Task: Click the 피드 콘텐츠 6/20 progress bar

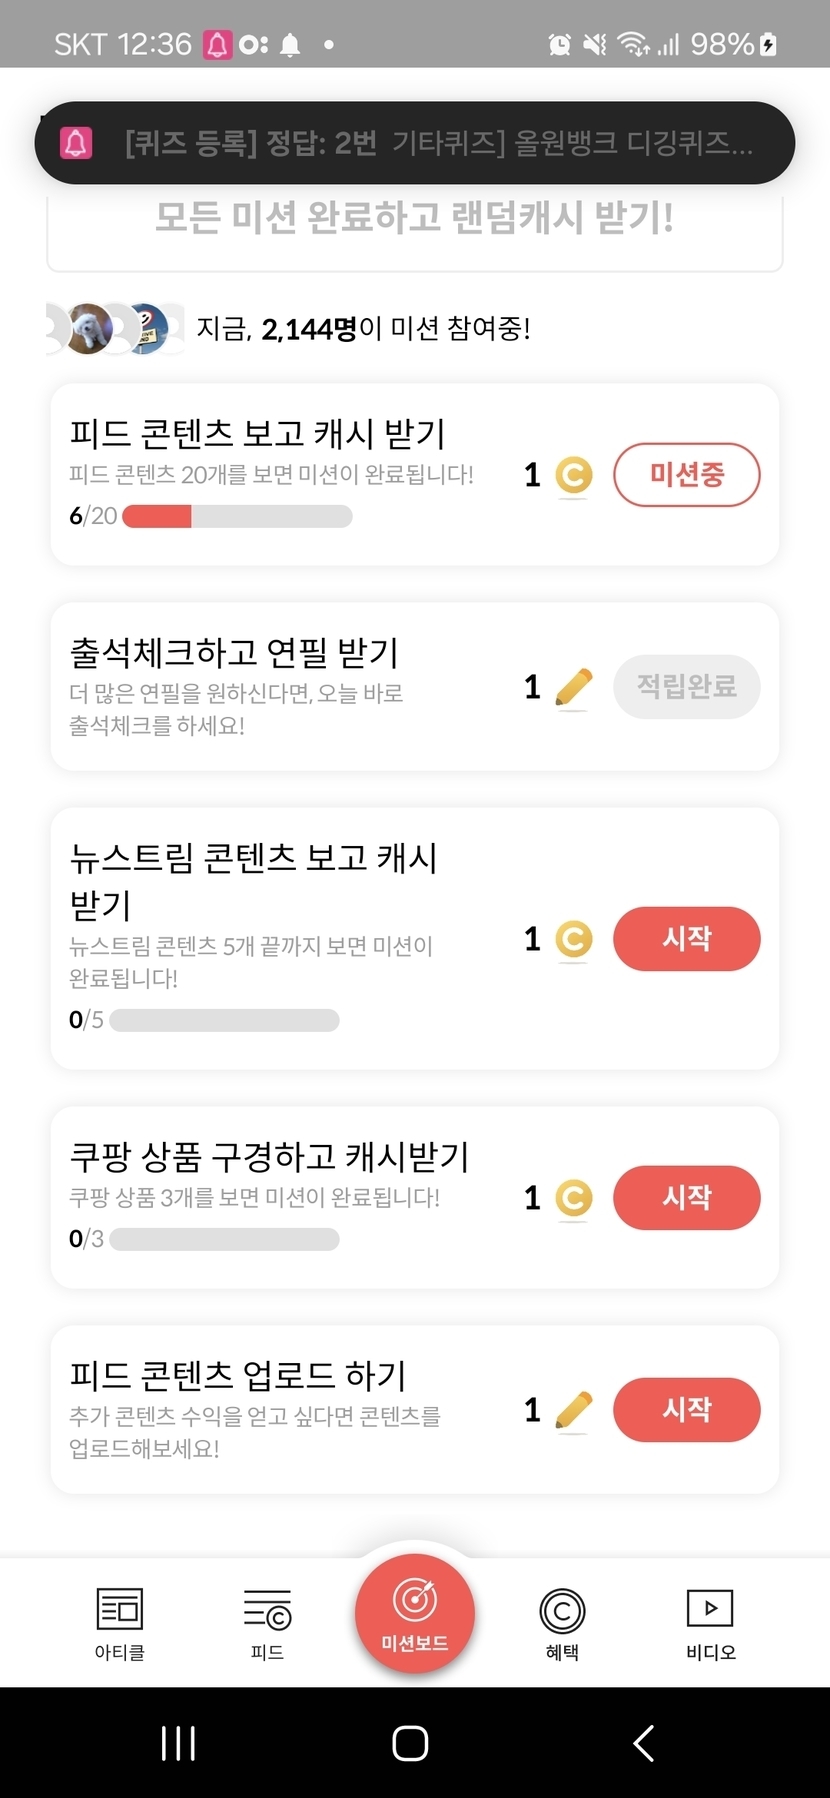Action: [x=237, y=516]
